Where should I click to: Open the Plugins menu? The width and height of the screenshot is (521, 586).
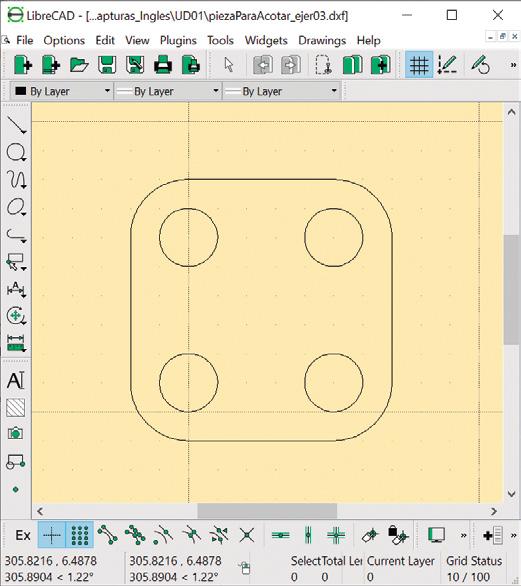(x=178, y=40)
